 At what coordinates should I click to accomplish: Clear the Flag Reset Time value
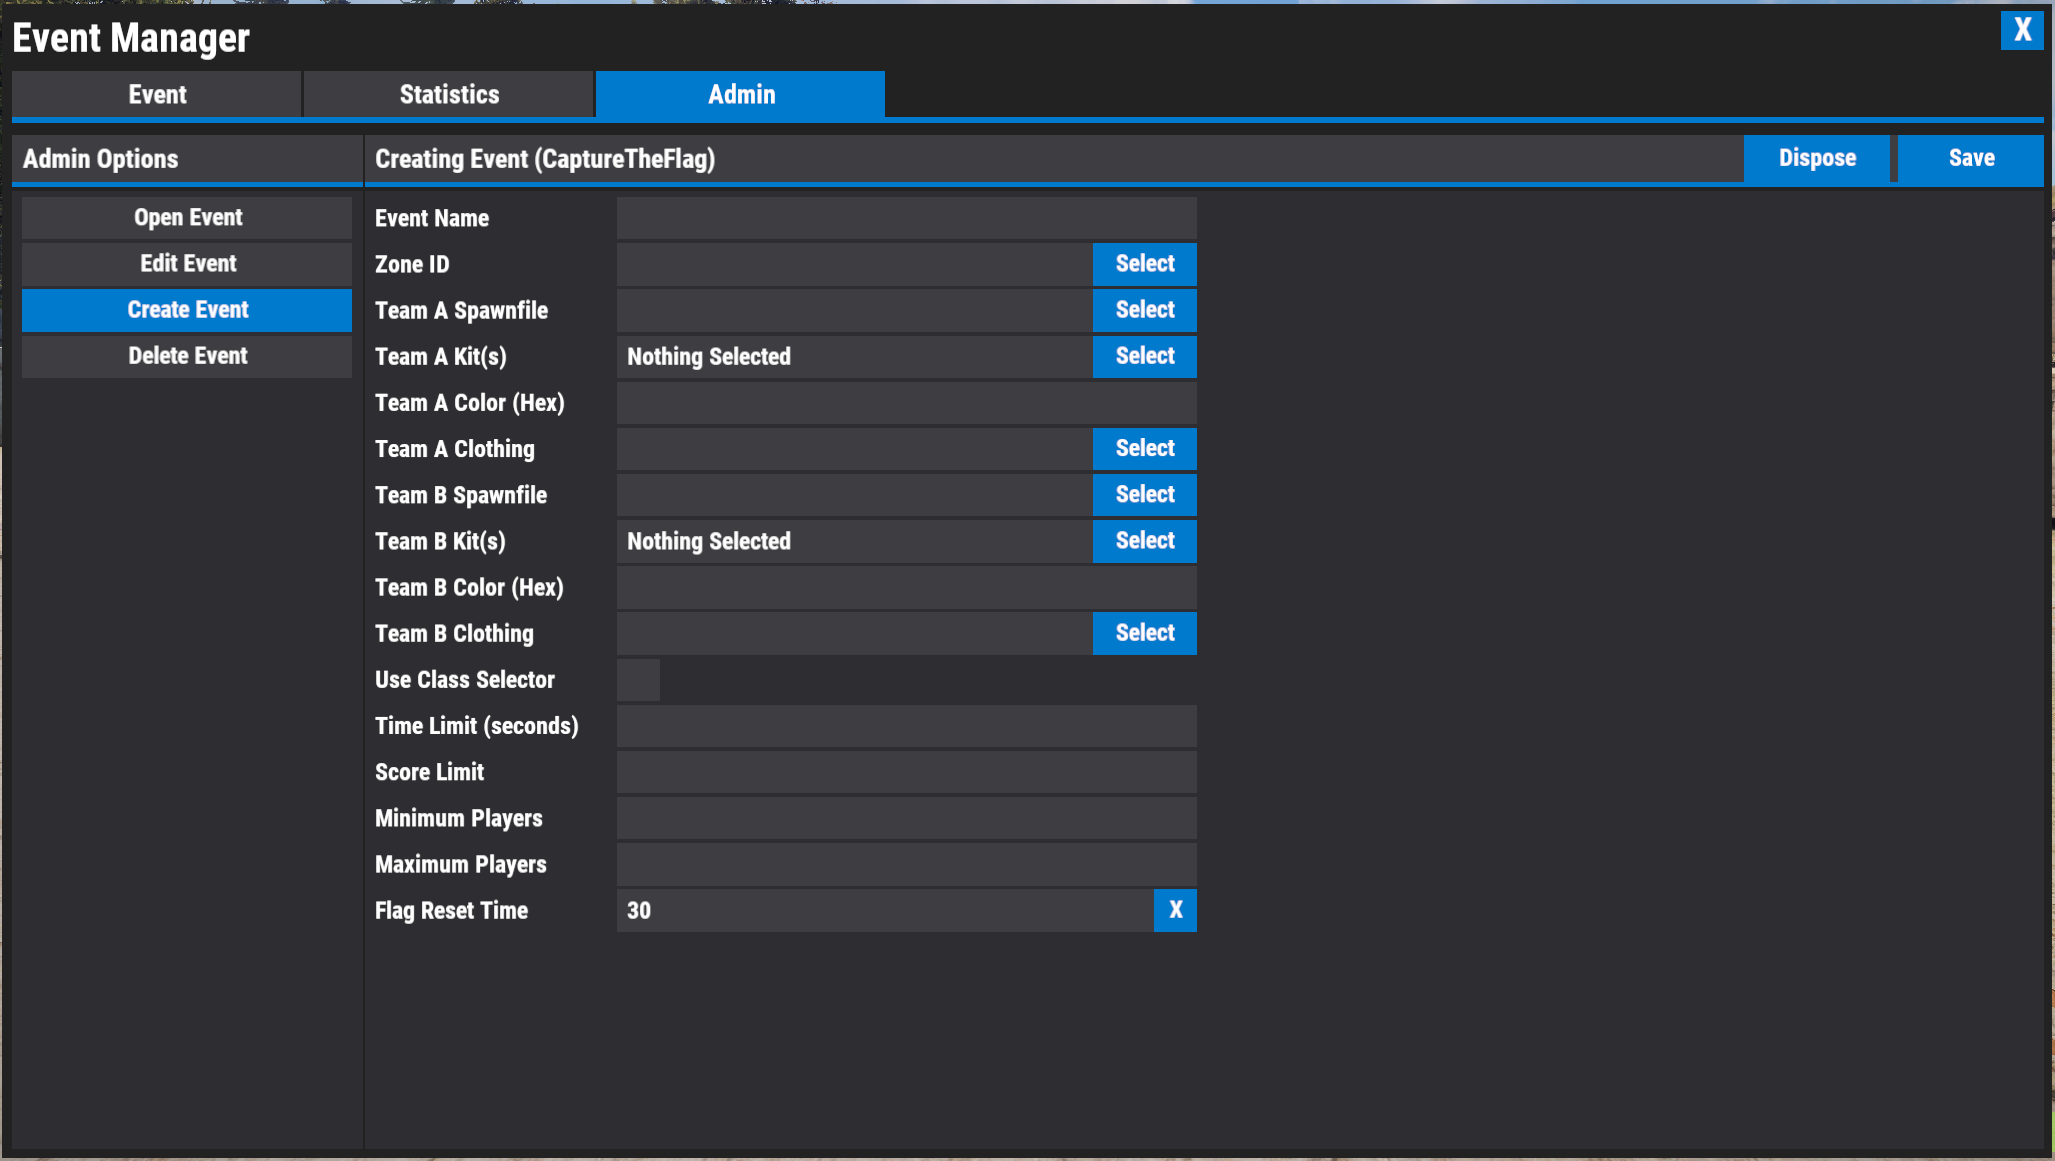tap(1175, 910)
